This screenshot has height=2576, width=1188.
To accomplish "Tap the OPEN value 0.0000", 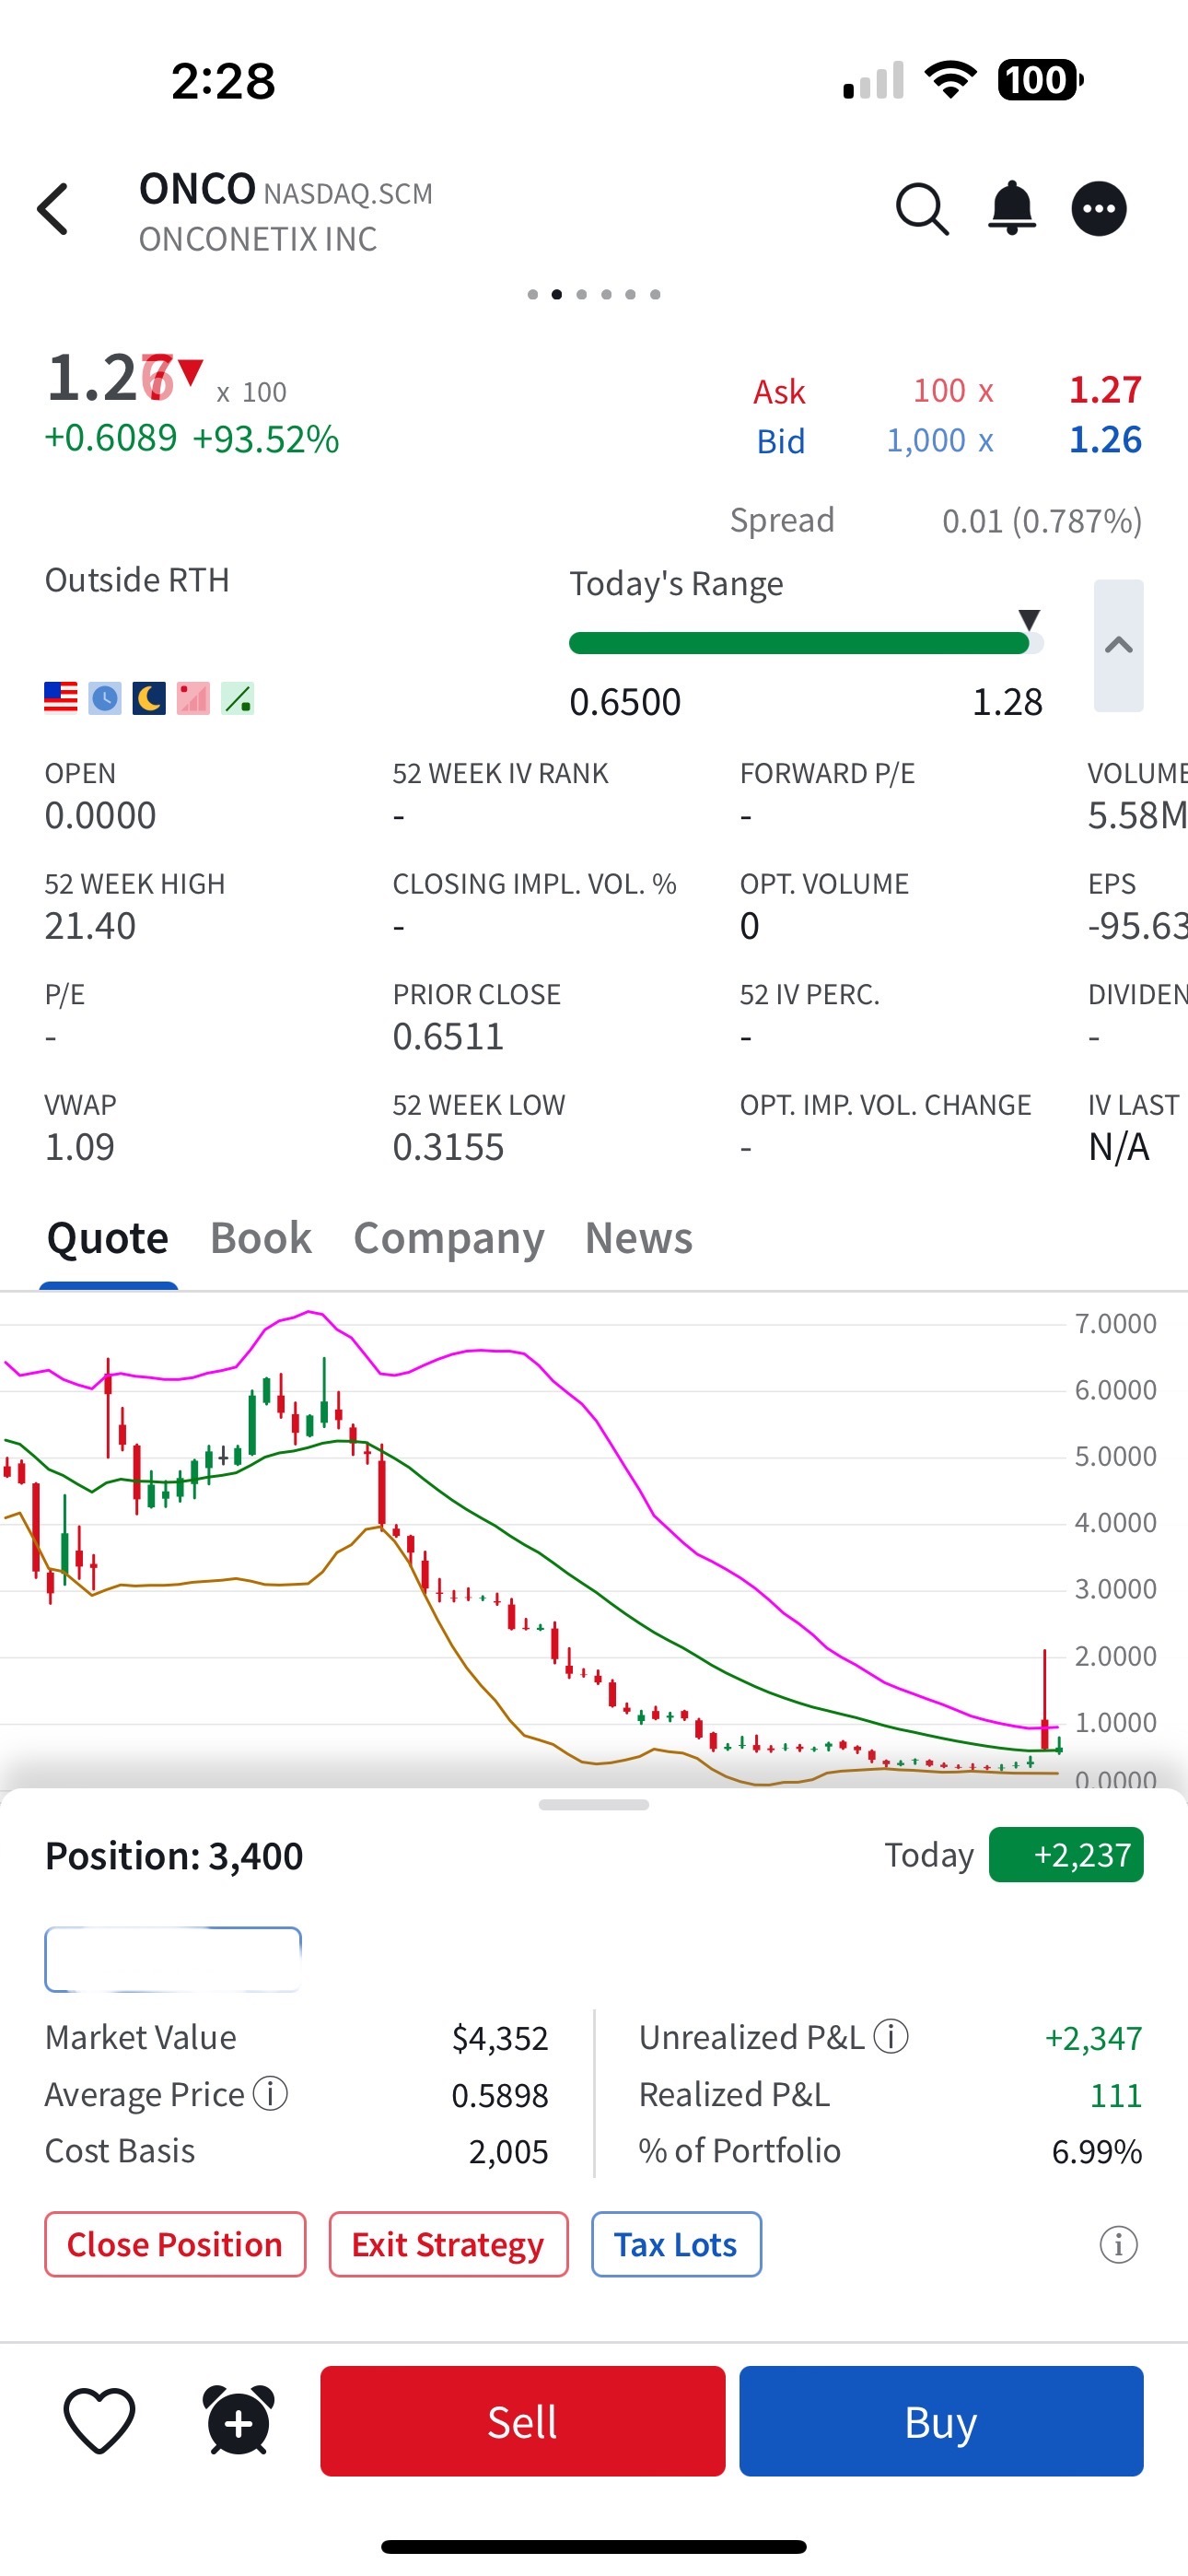I will [x=100, y=816].
